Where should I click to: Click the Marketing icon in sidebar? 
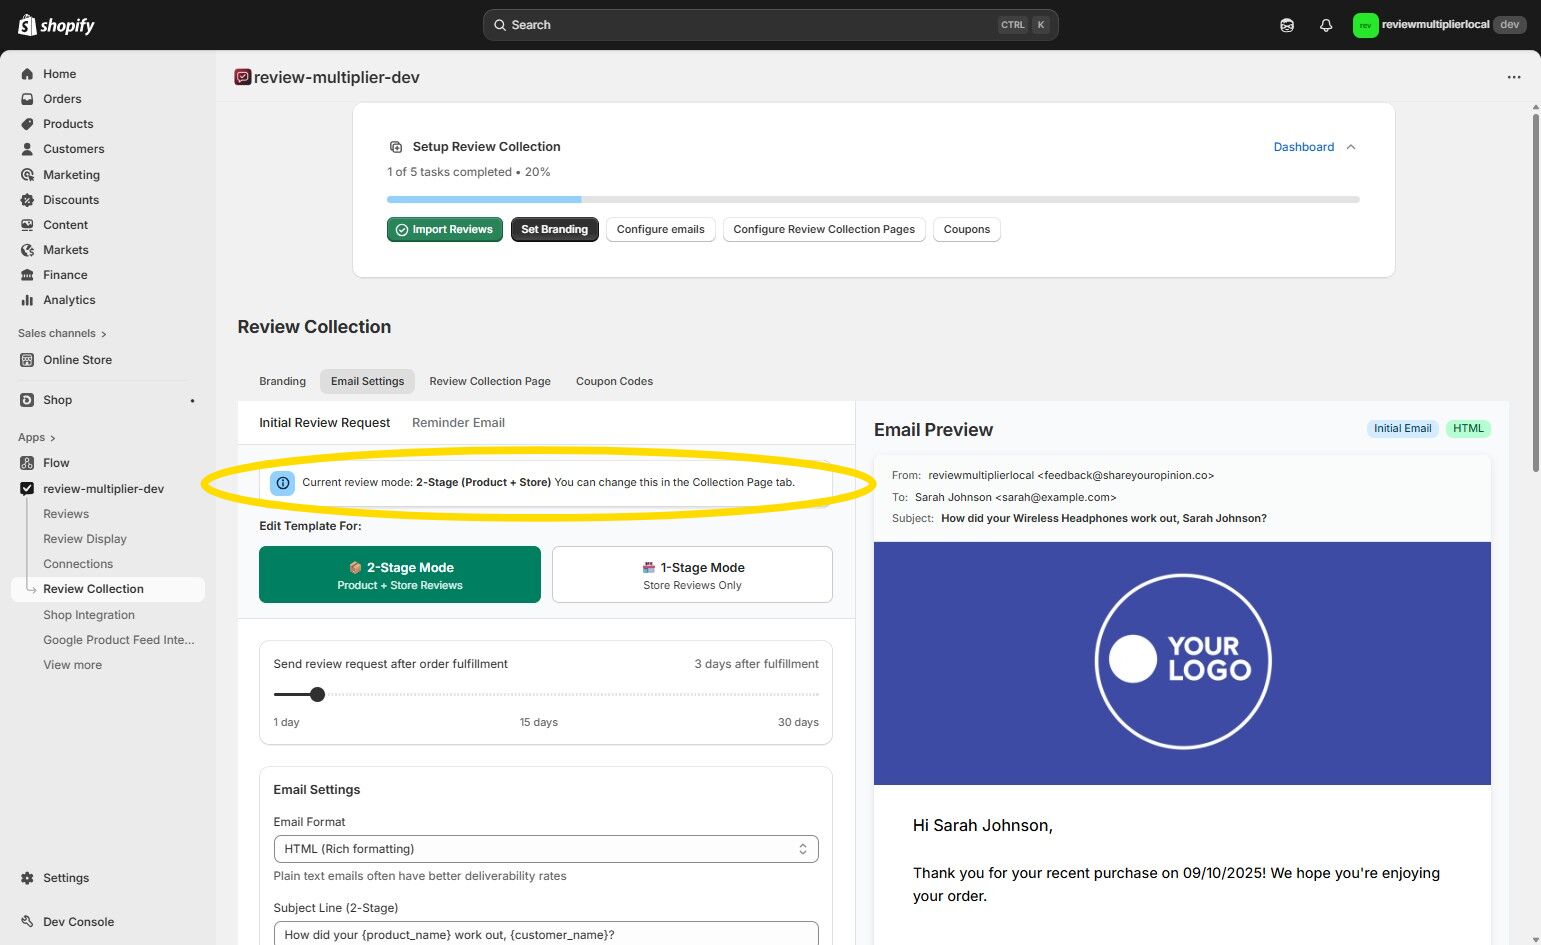point(27,175)
